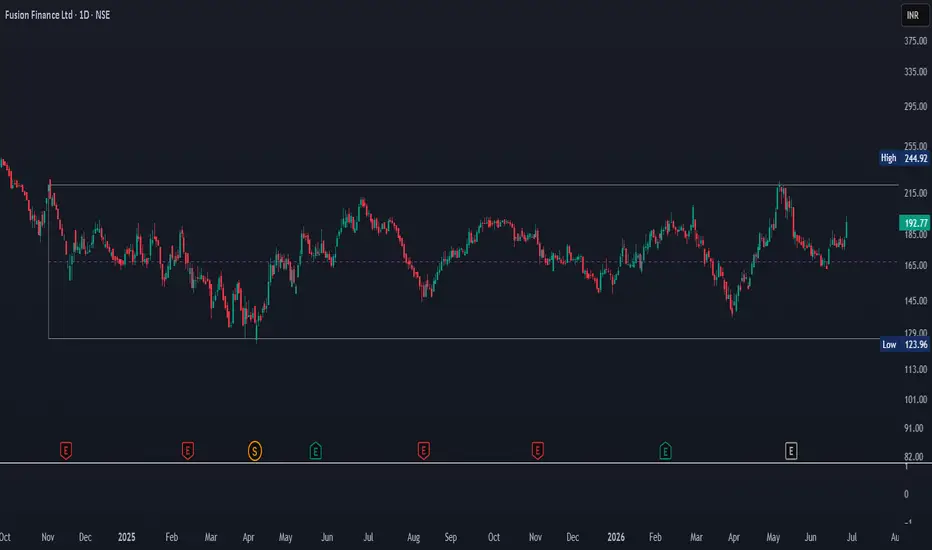Click the 295.00 price scale label

coord(915,106)
